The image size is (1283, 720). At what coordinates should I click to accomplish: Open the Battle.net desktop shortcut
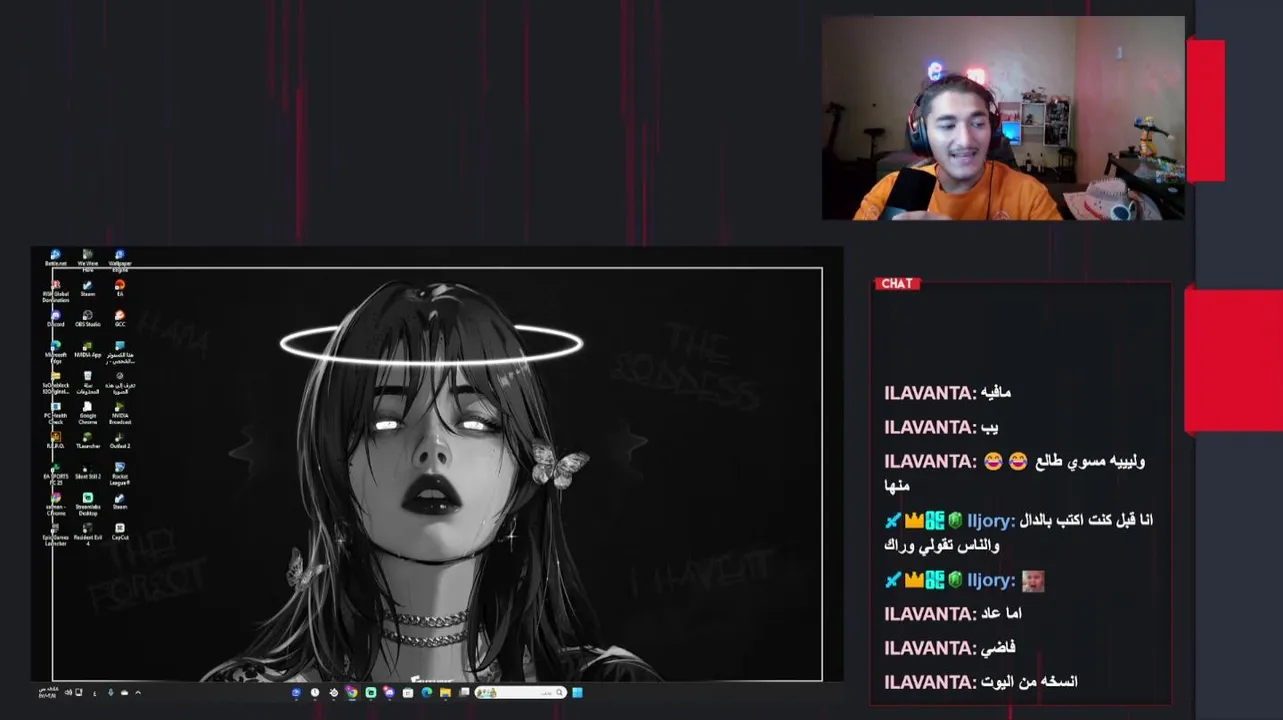55,258
